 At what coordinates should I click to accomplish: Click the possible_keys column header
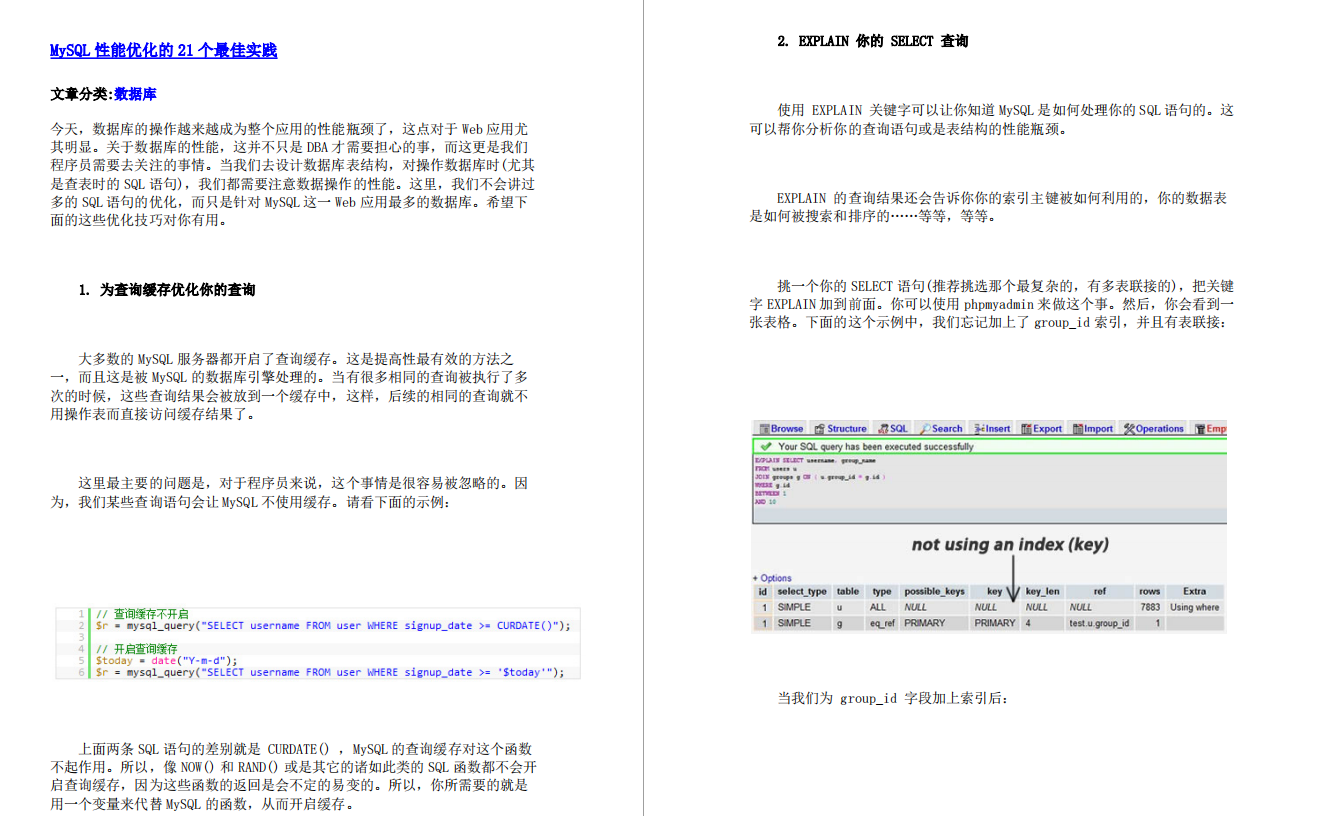point(934,591)
